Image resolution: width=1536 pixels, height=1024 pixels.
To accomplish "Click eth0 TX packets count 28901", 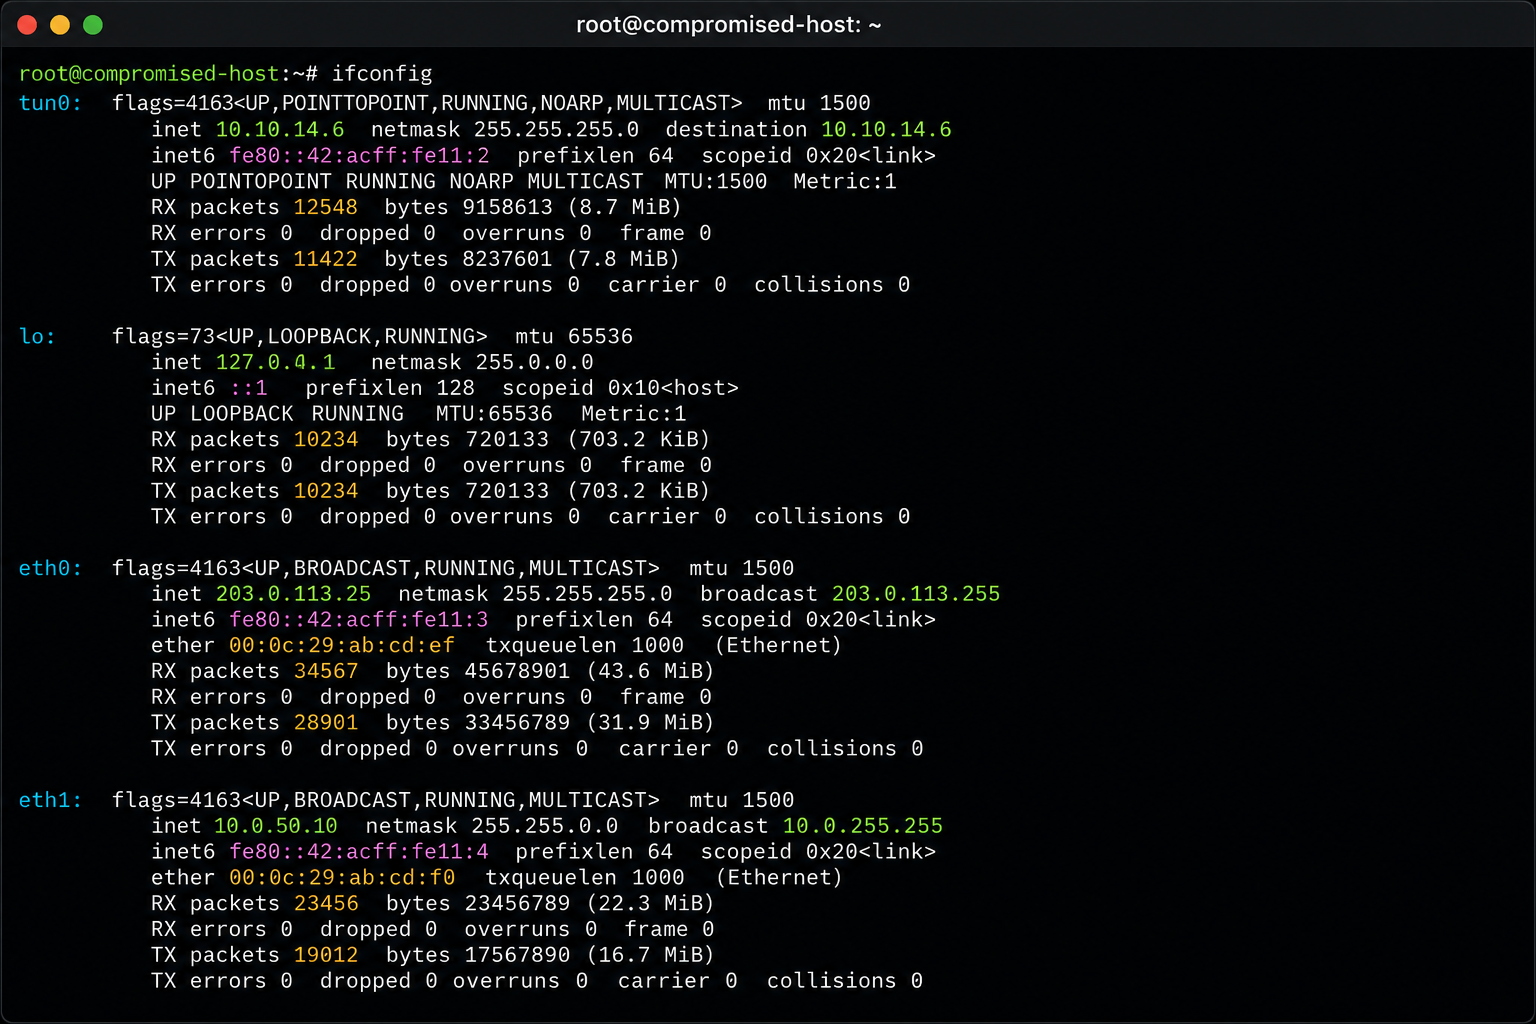I will pyautogui.click(x=326, y=723).
